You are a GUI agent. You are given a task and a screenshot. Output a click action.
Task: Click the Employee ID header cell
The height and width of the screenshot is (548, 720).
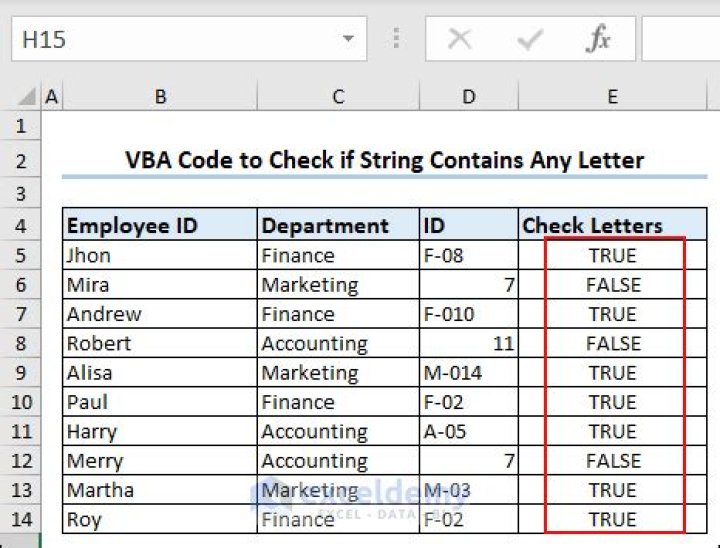(x=160, y=226)
